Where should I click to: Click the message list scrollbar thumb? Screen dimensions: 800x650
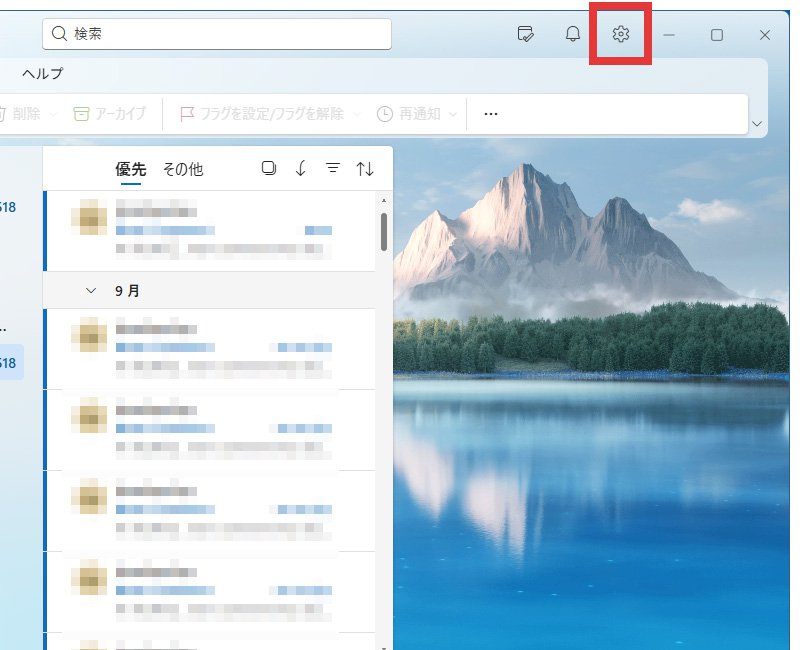pos(383,232)
